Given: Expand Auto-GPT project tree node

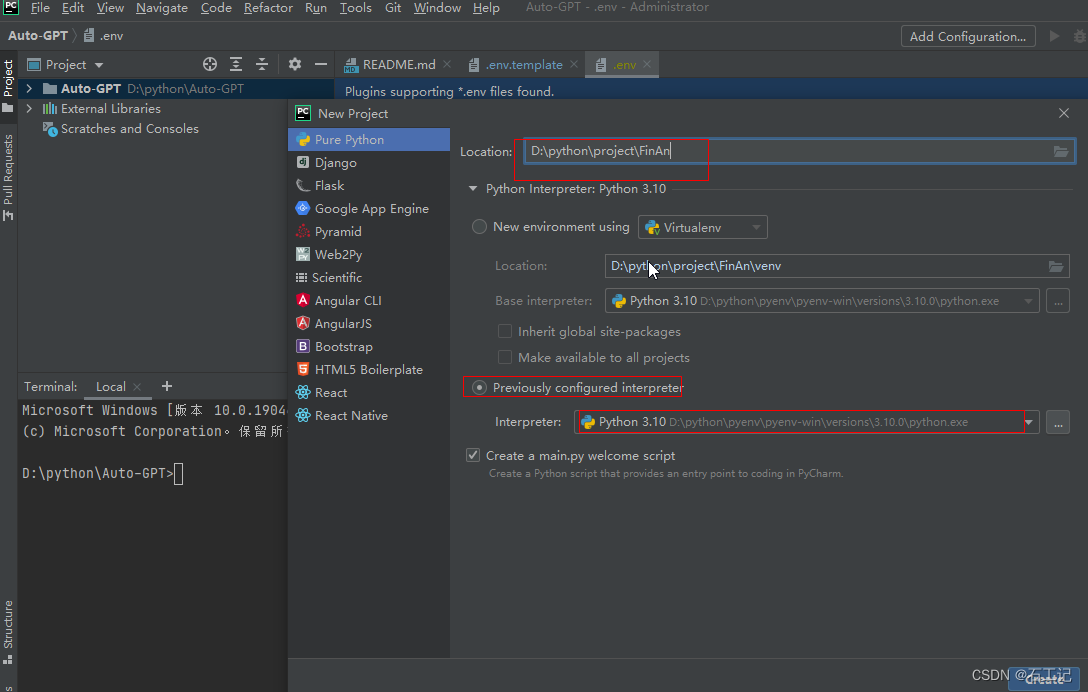Looking at the screenshot, I should [x=28, y=89].
